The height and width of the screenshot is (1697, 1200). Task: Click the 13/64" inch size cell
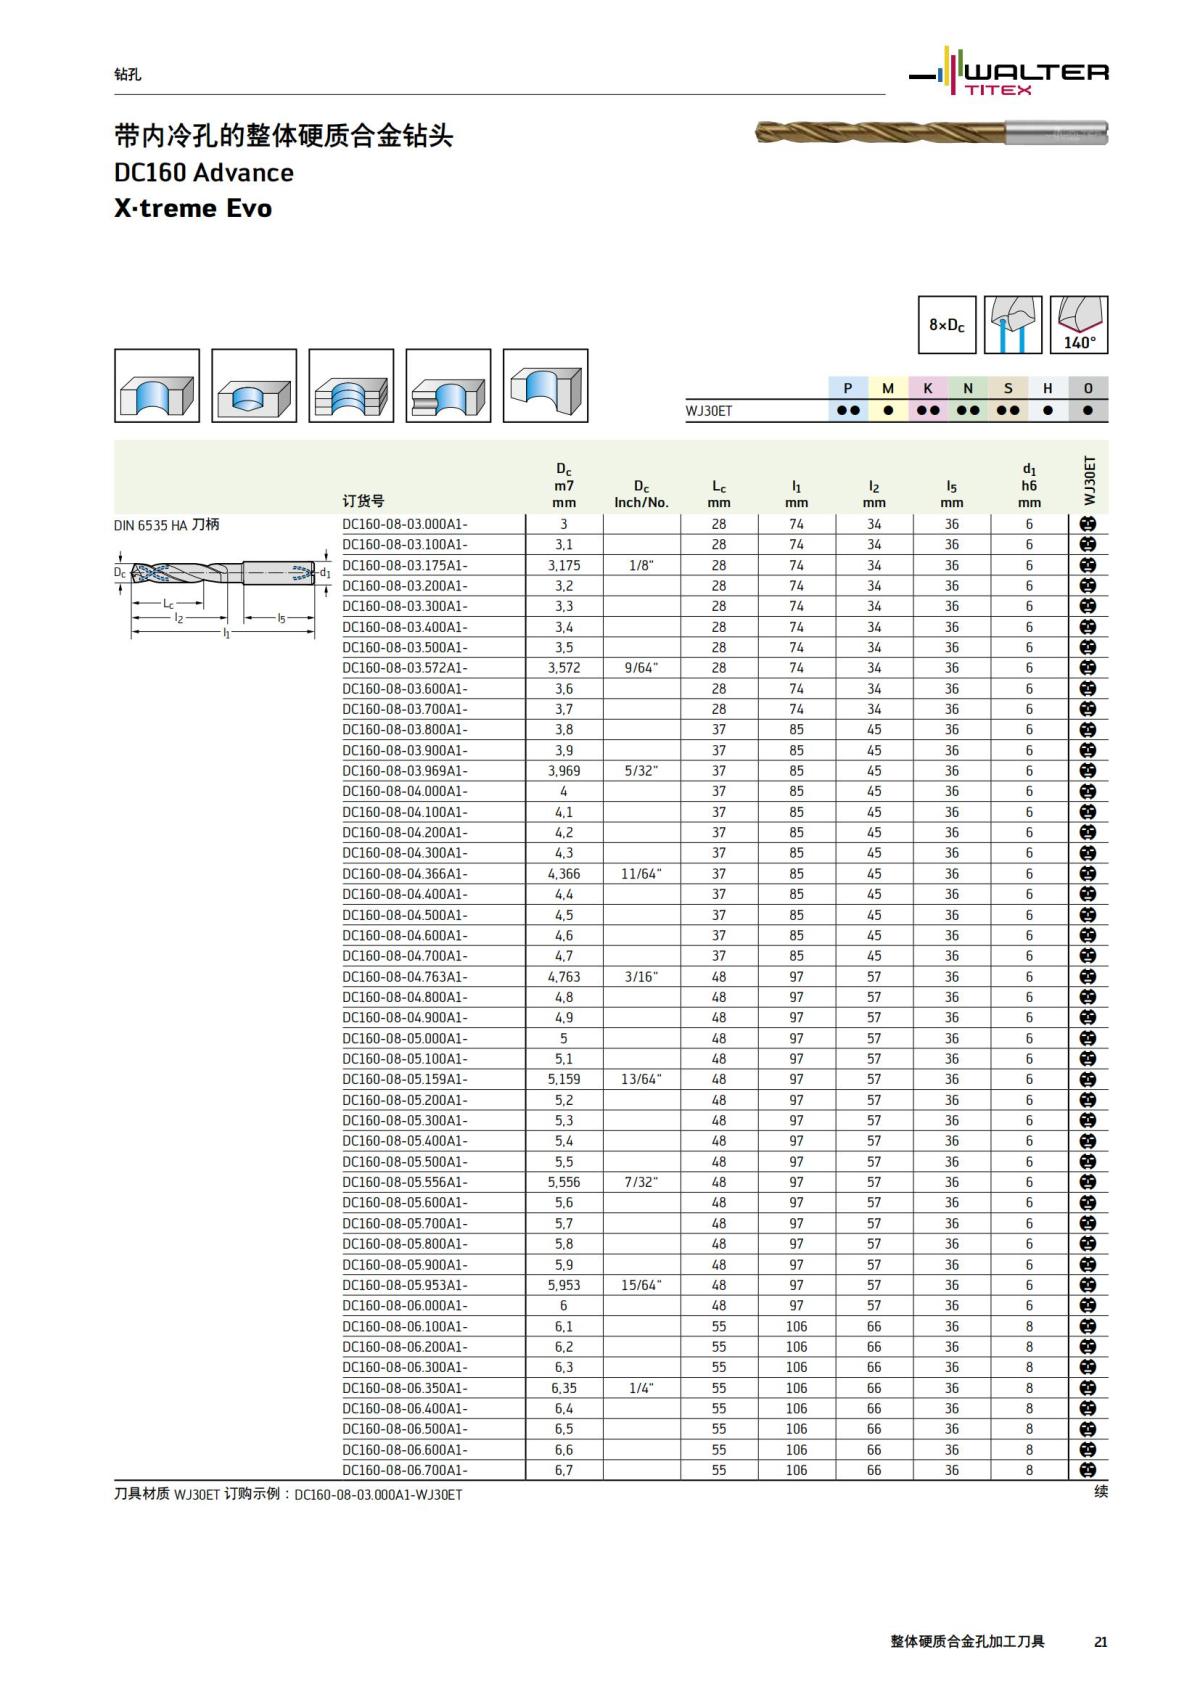click(x=641, y=1079)
